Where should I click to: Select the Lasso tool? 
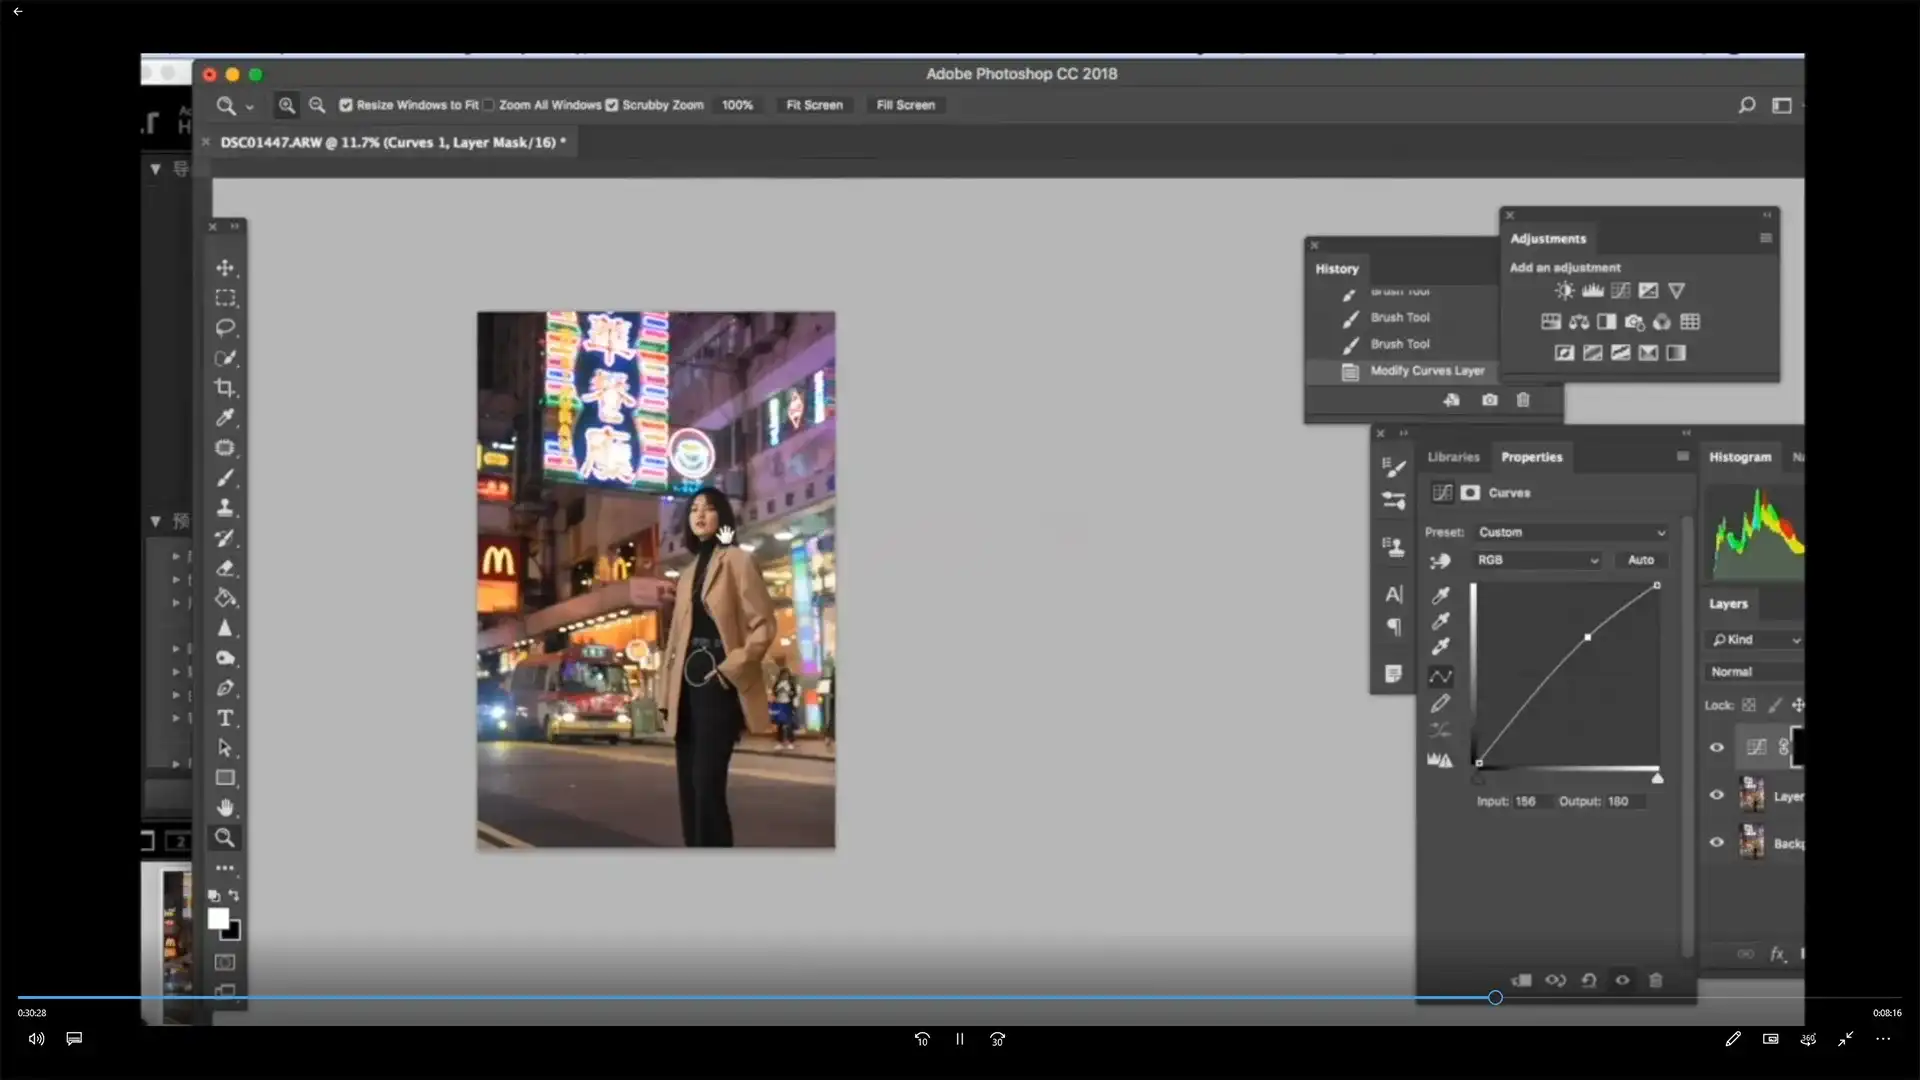pos(225,328)
